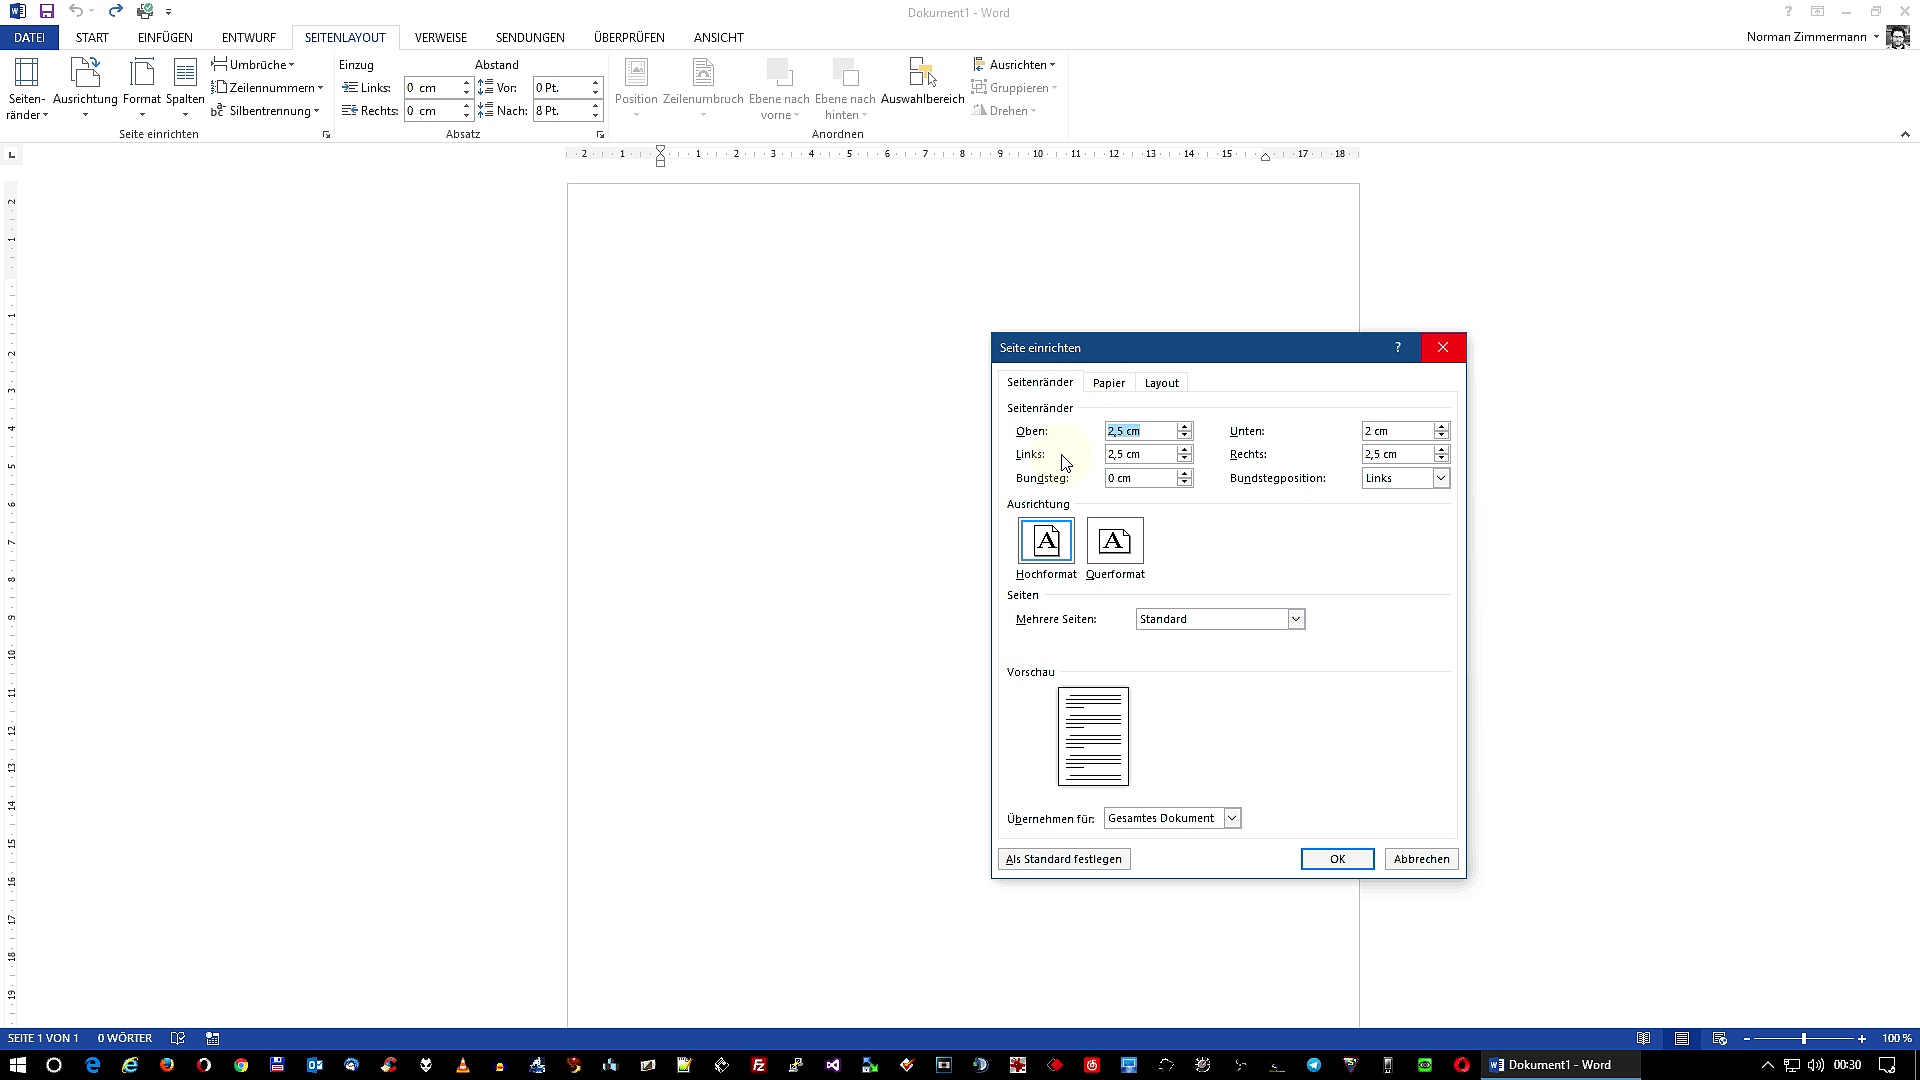Select Querformat landscape orientation
This screenshot has height=1080, width=1920.
1115,542
